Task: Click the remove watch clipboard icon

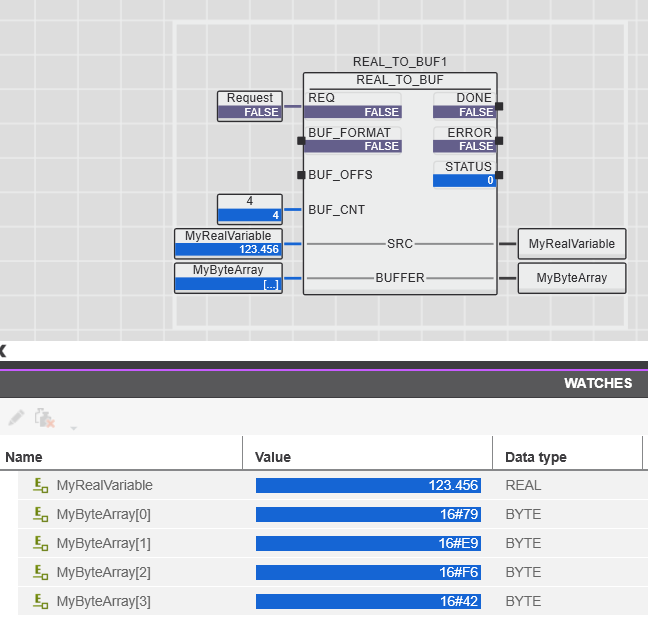Action: (45, 418)
